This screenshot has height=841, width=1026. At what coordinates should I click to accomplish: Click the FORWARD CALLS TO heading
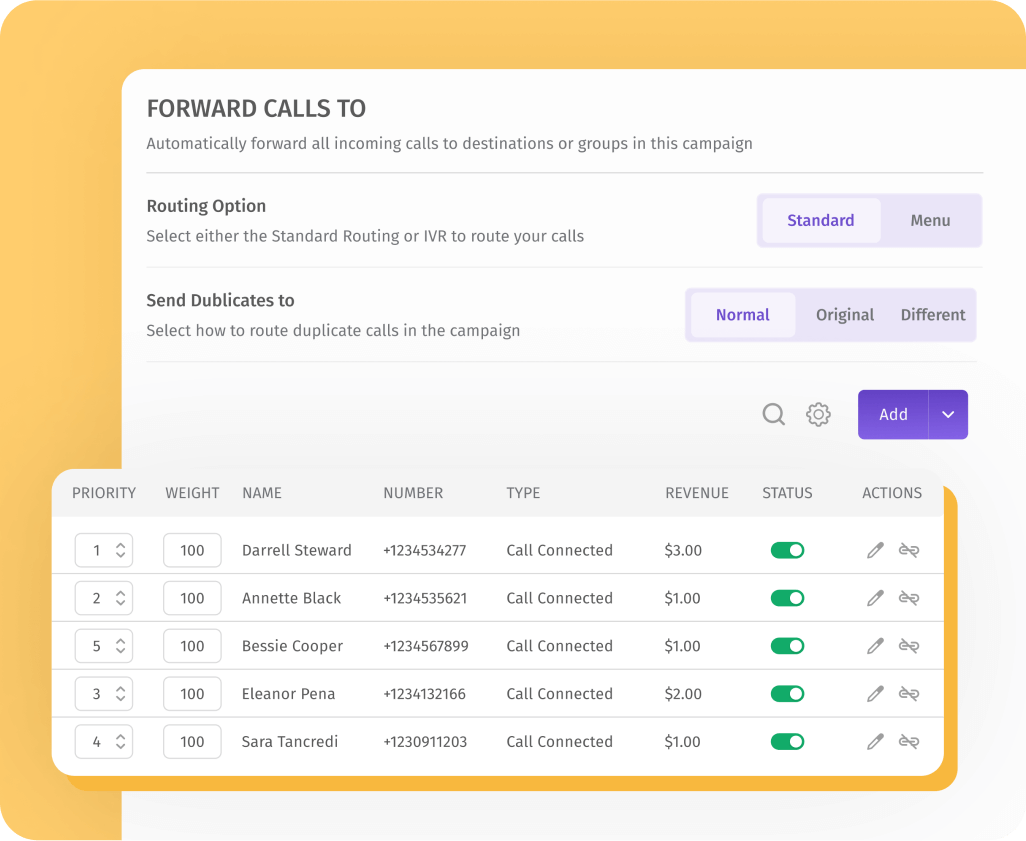pyautogui.click(x=256, y=109)
